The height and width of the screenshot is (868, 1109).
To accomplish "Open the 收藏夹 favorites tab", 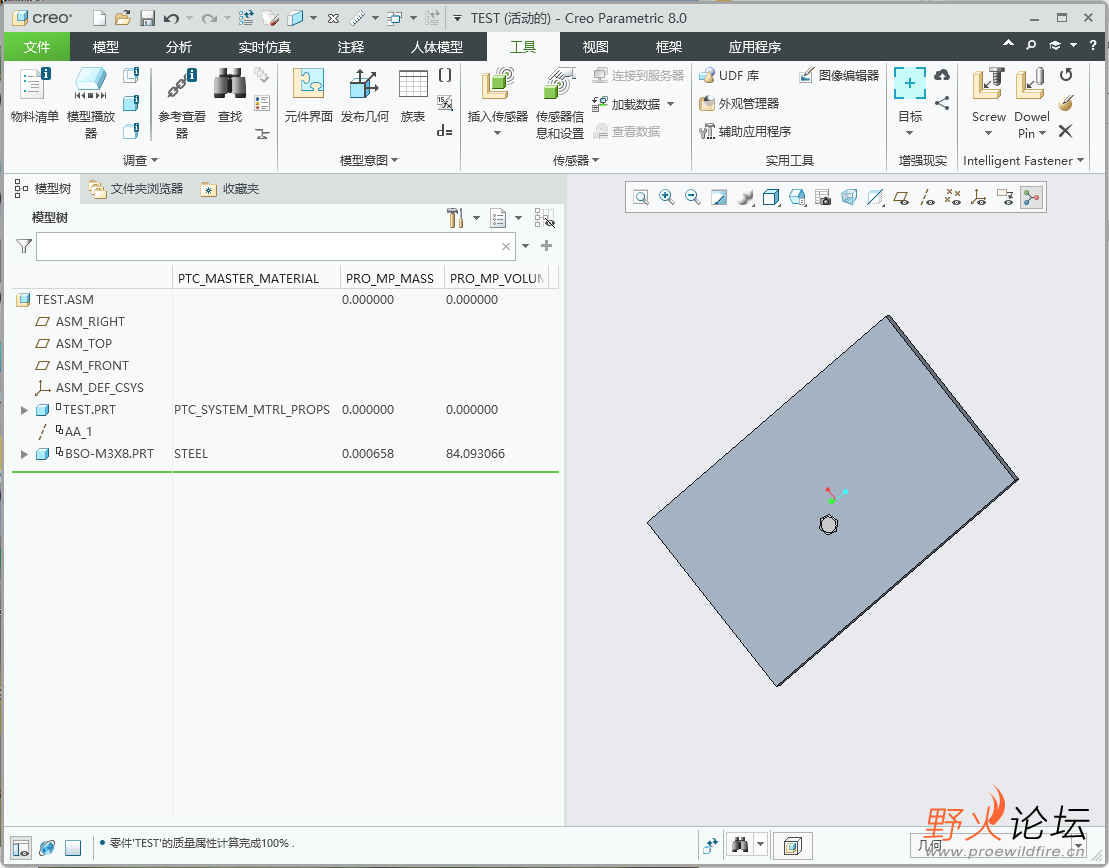I will [x=231, y=189].
